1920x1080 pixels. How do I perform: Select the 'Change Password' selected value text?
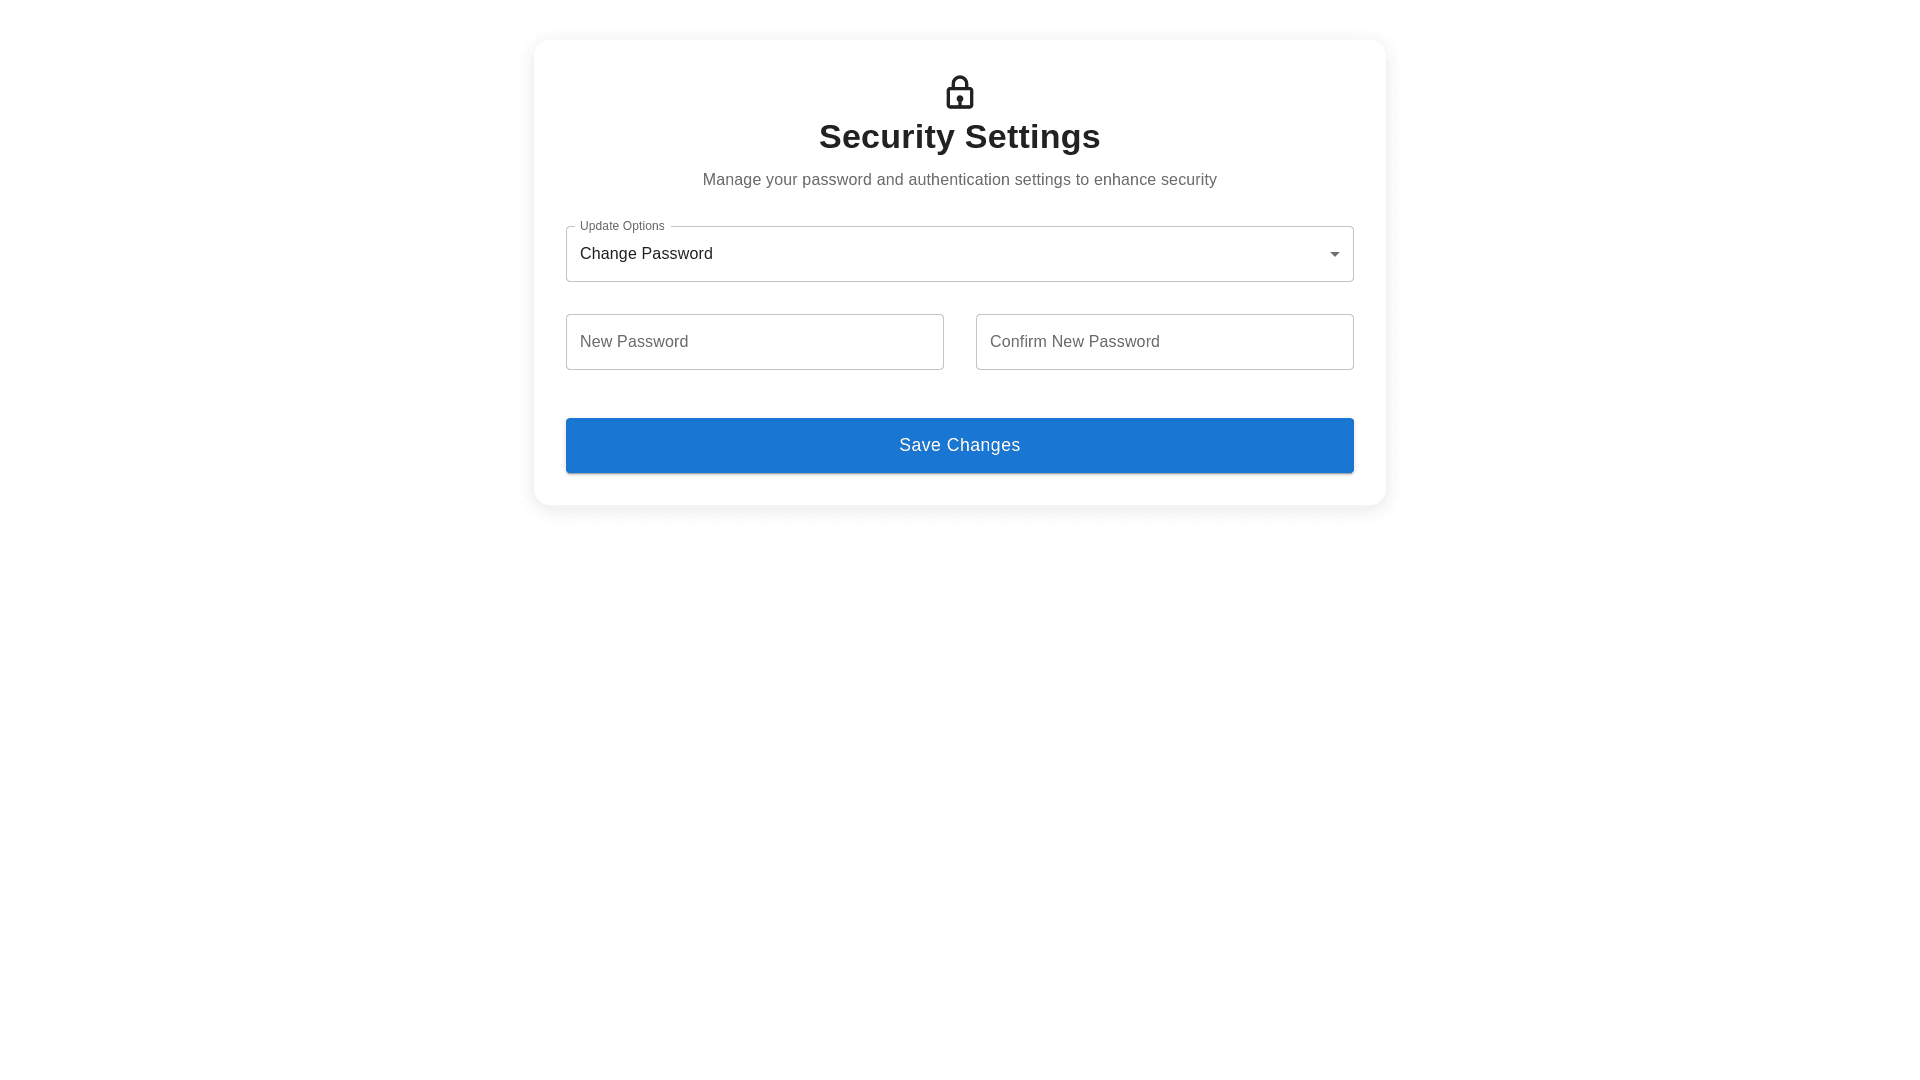tap(646, 254)
